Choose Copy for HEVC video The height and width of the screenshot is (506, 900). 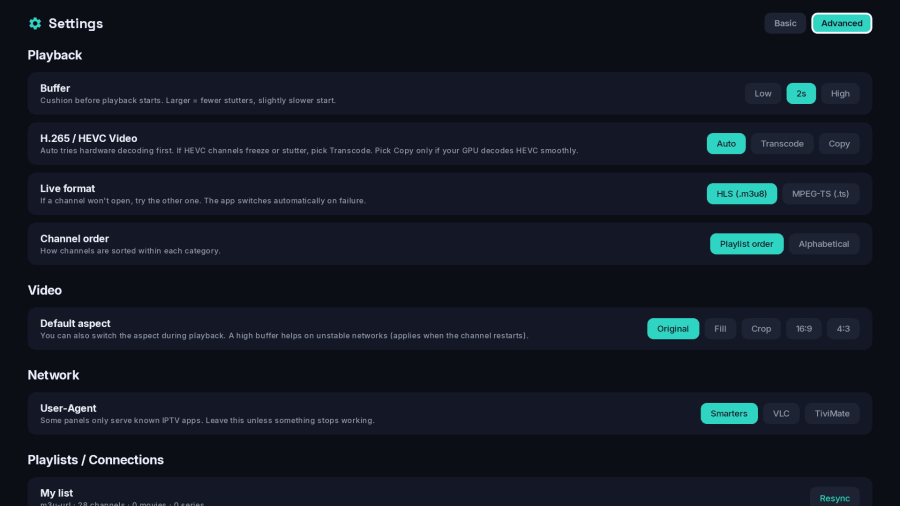click(x=839, y=143)
